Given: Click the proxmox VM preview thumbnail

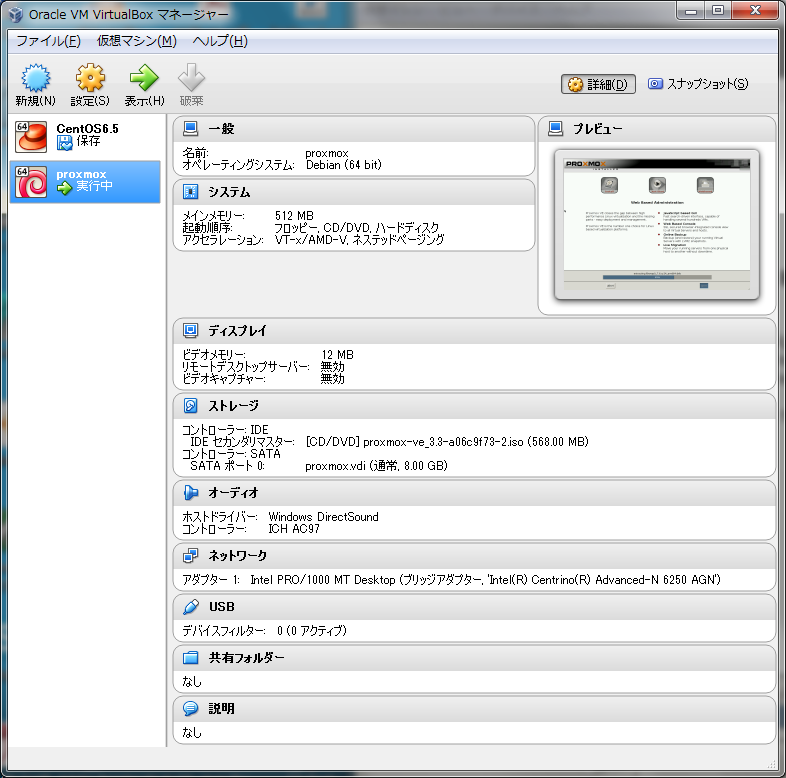Looking at the screenshot, I should click(x=657, y=225).
